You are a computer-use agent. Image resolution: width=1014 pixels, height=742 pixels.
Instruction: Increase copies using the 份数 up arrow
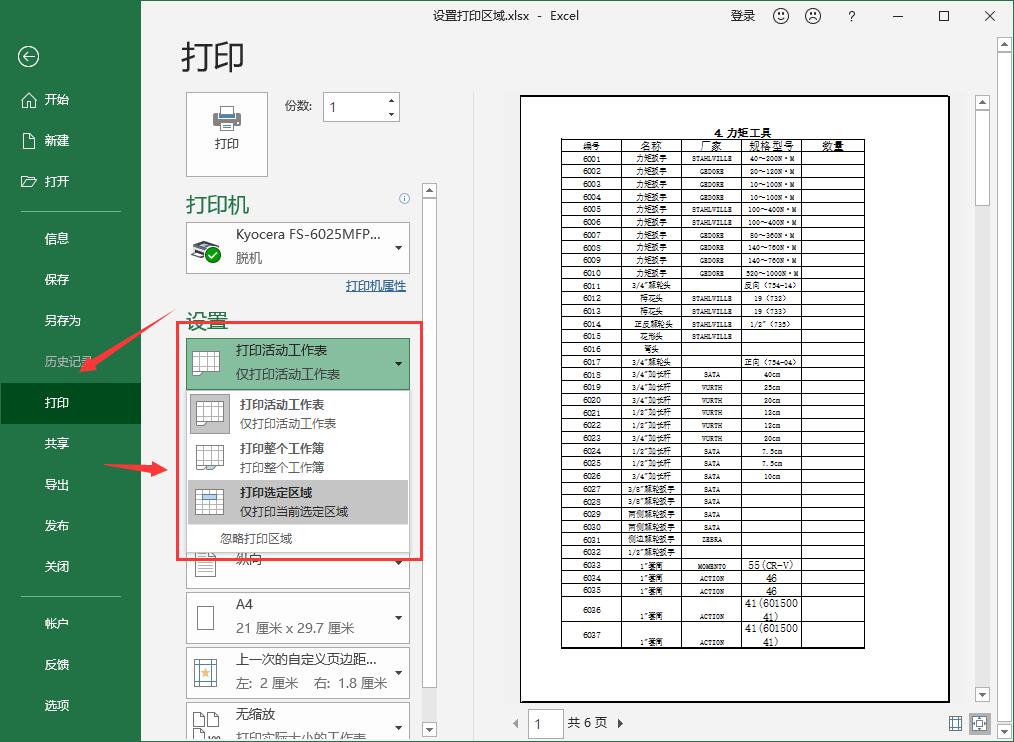(391, 100)
